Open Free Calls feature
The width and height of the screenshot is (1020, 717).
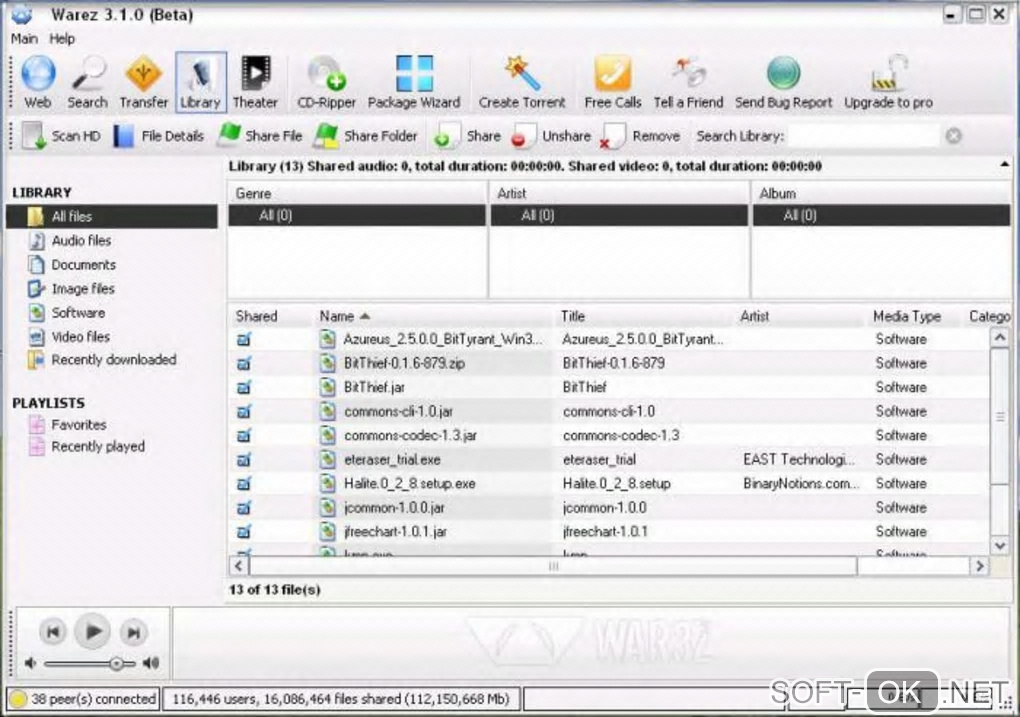tap(613, 82)
